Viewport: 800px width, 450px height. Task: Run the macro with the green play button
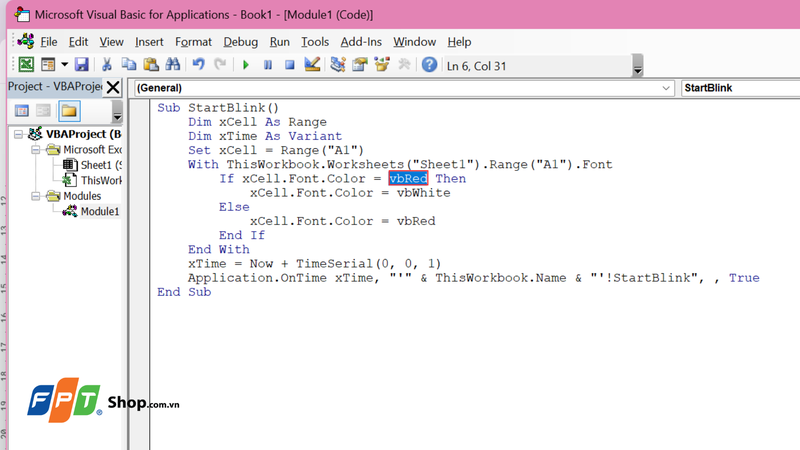coord(246,65)
